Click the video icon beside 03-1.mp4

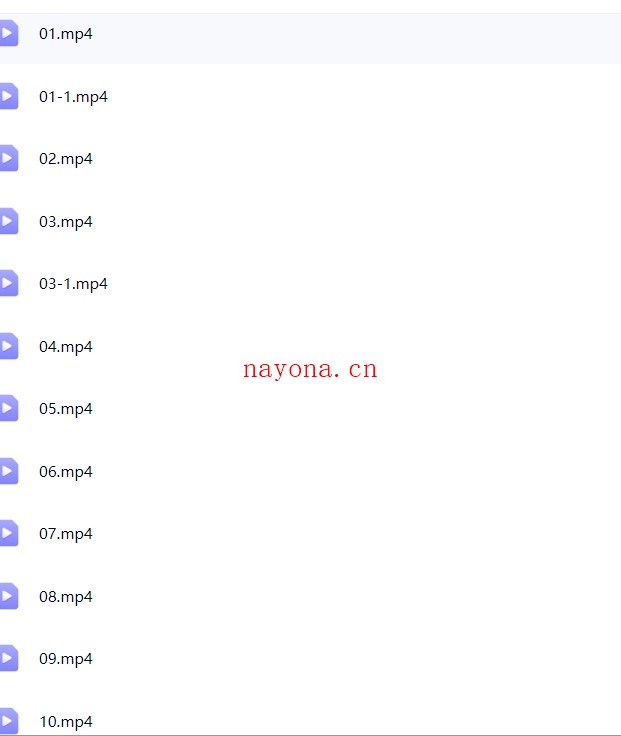tap(9, 284)
